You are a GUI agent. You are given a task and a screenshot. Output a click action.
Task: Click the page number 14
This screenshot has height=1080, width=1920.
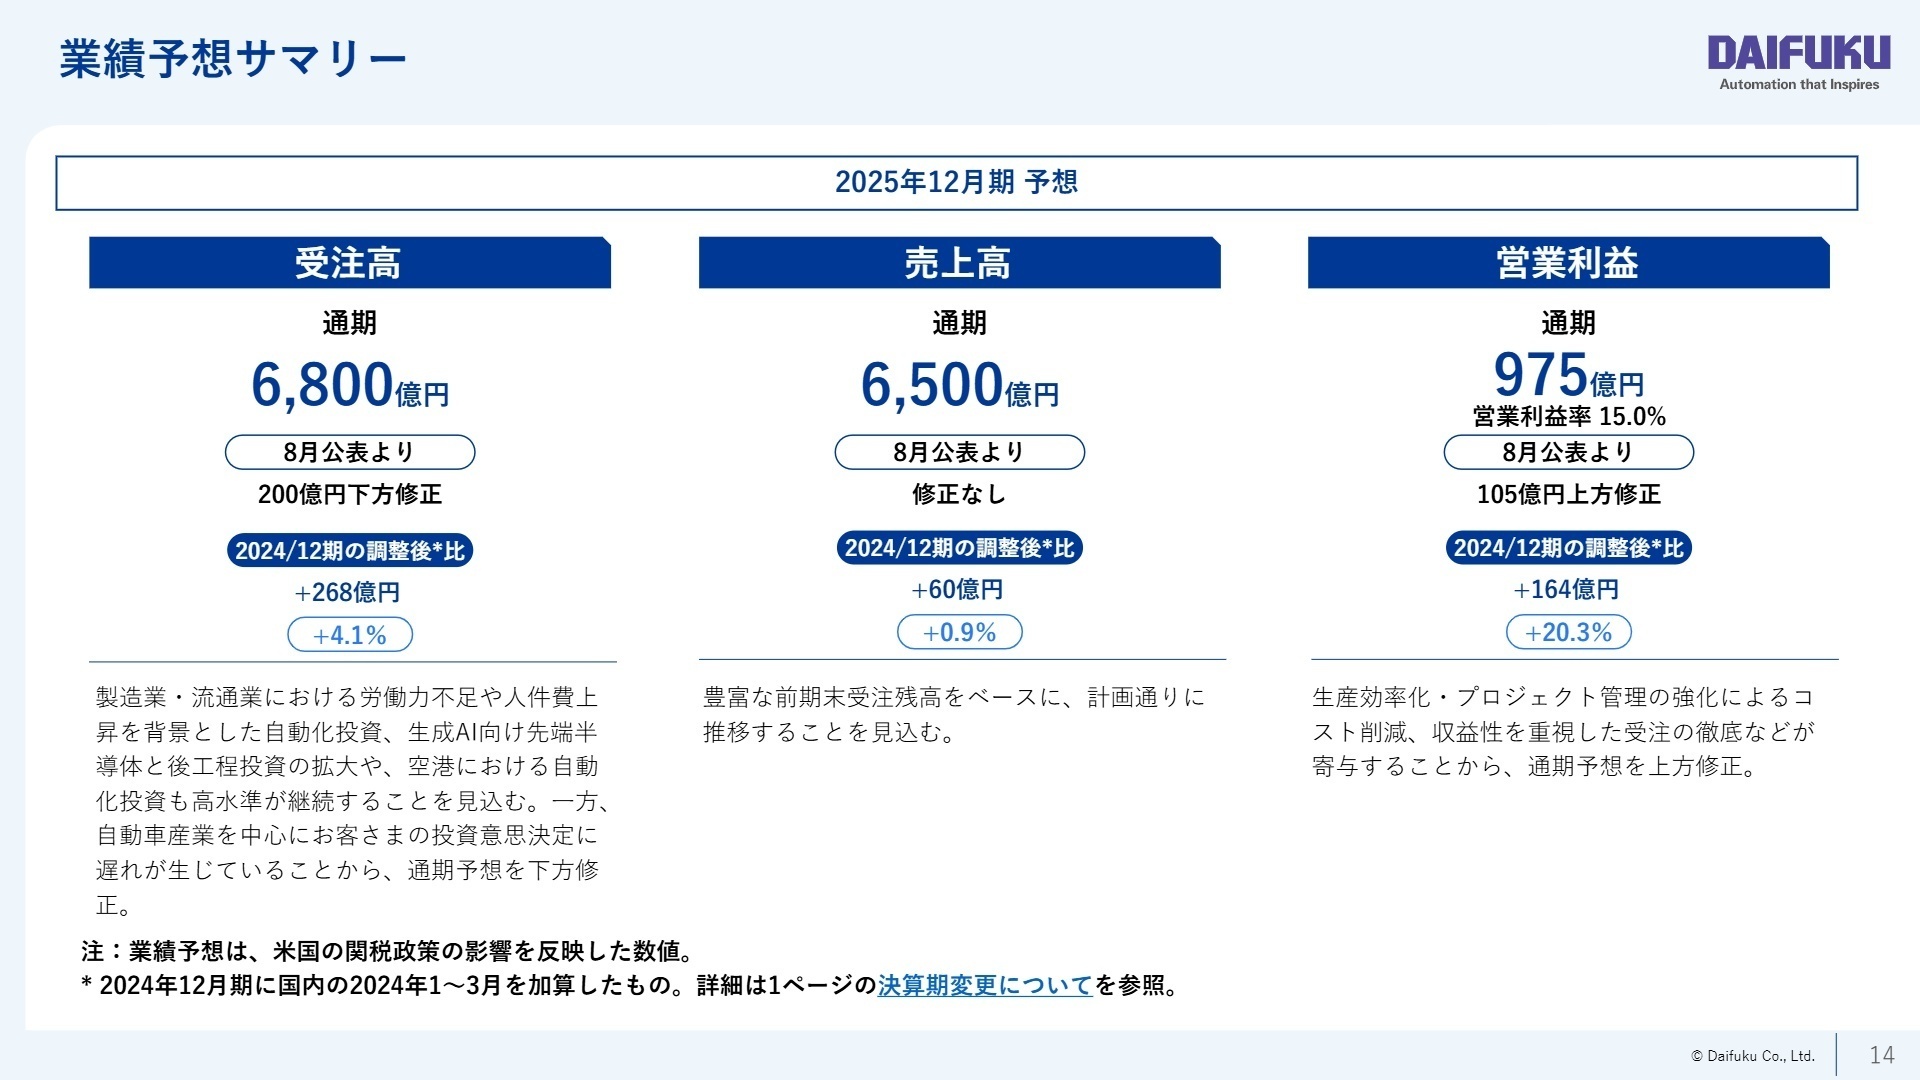1884,1054
